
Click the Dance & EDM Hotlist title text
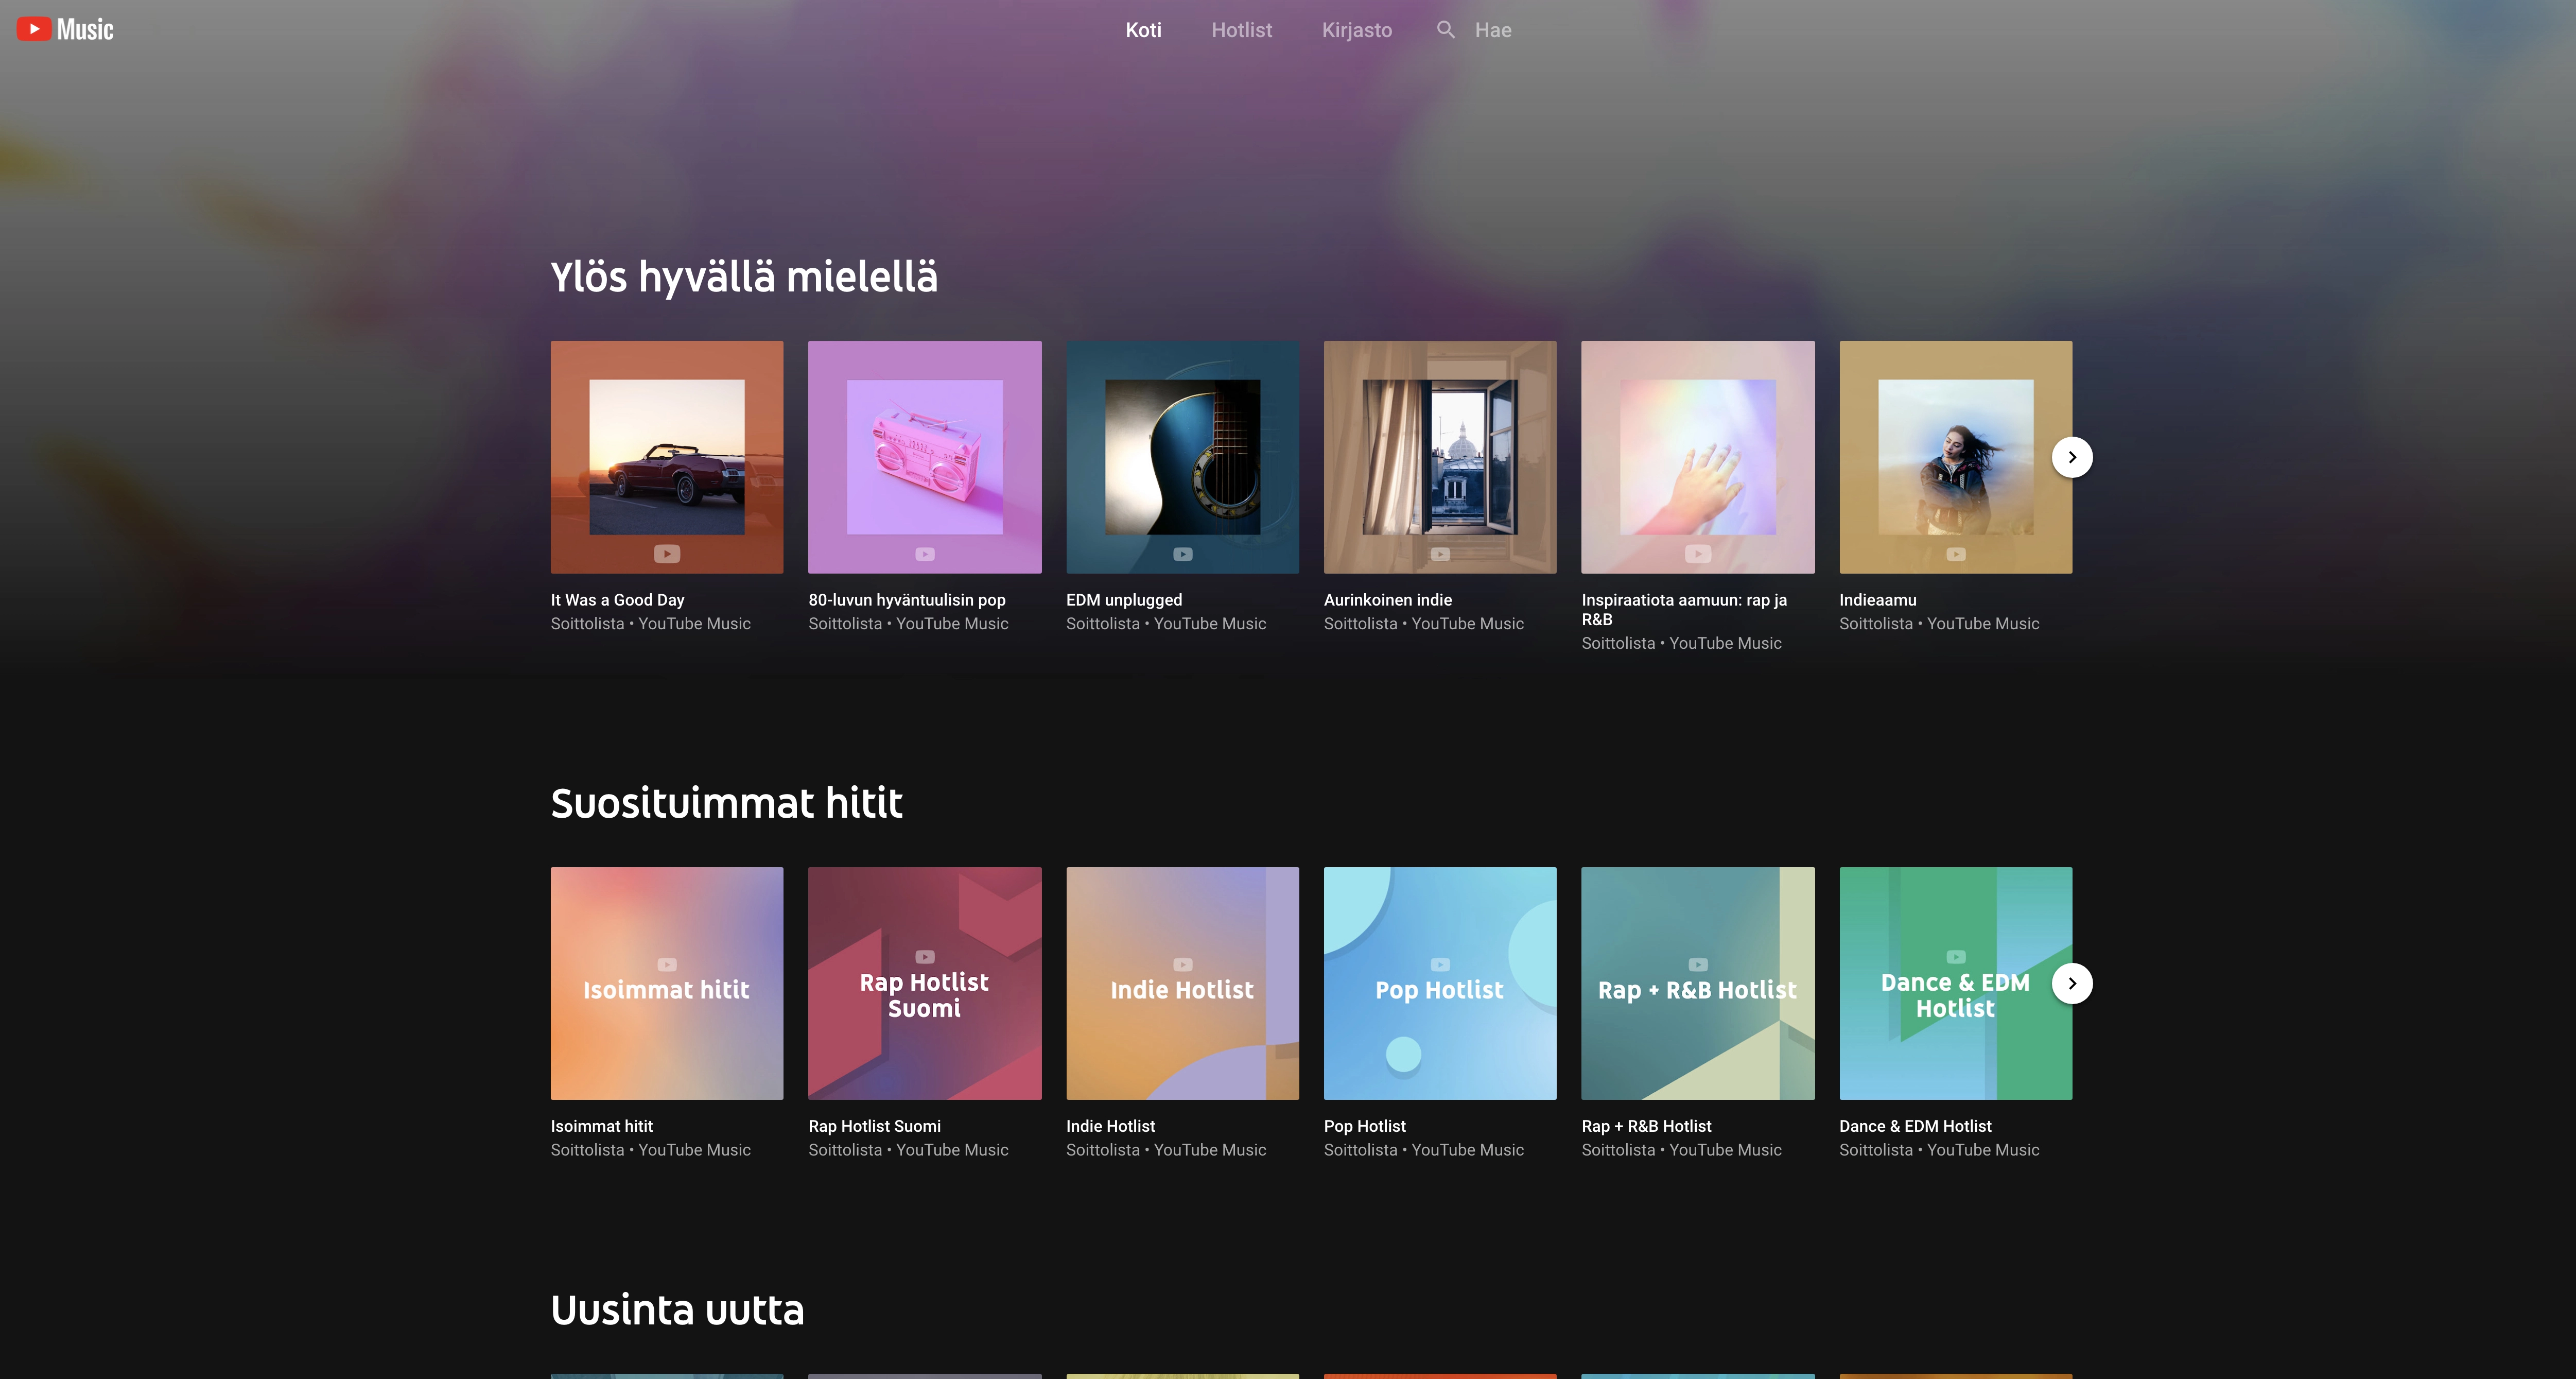coord(1914,1126)
